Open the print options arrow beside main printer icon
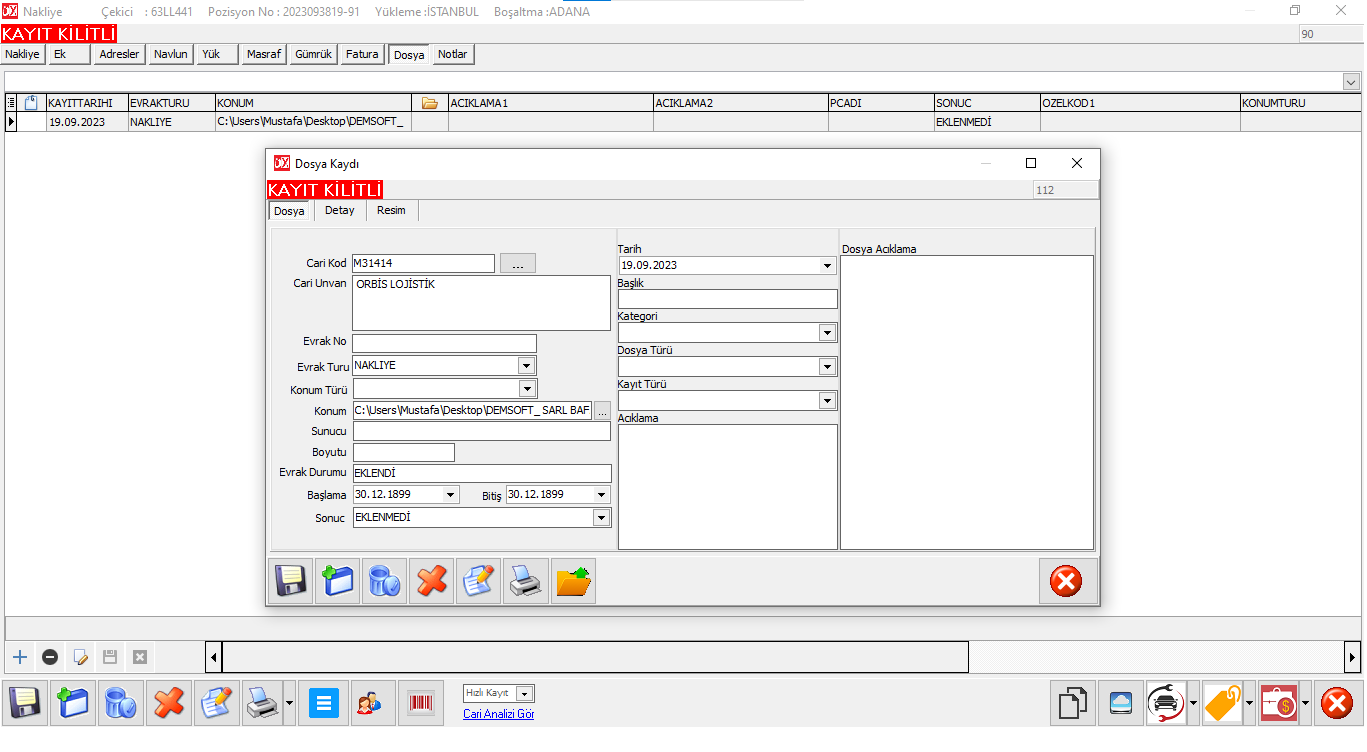Image resolution: width=1367 pixels, height=752 pixels. coord(290,703)
